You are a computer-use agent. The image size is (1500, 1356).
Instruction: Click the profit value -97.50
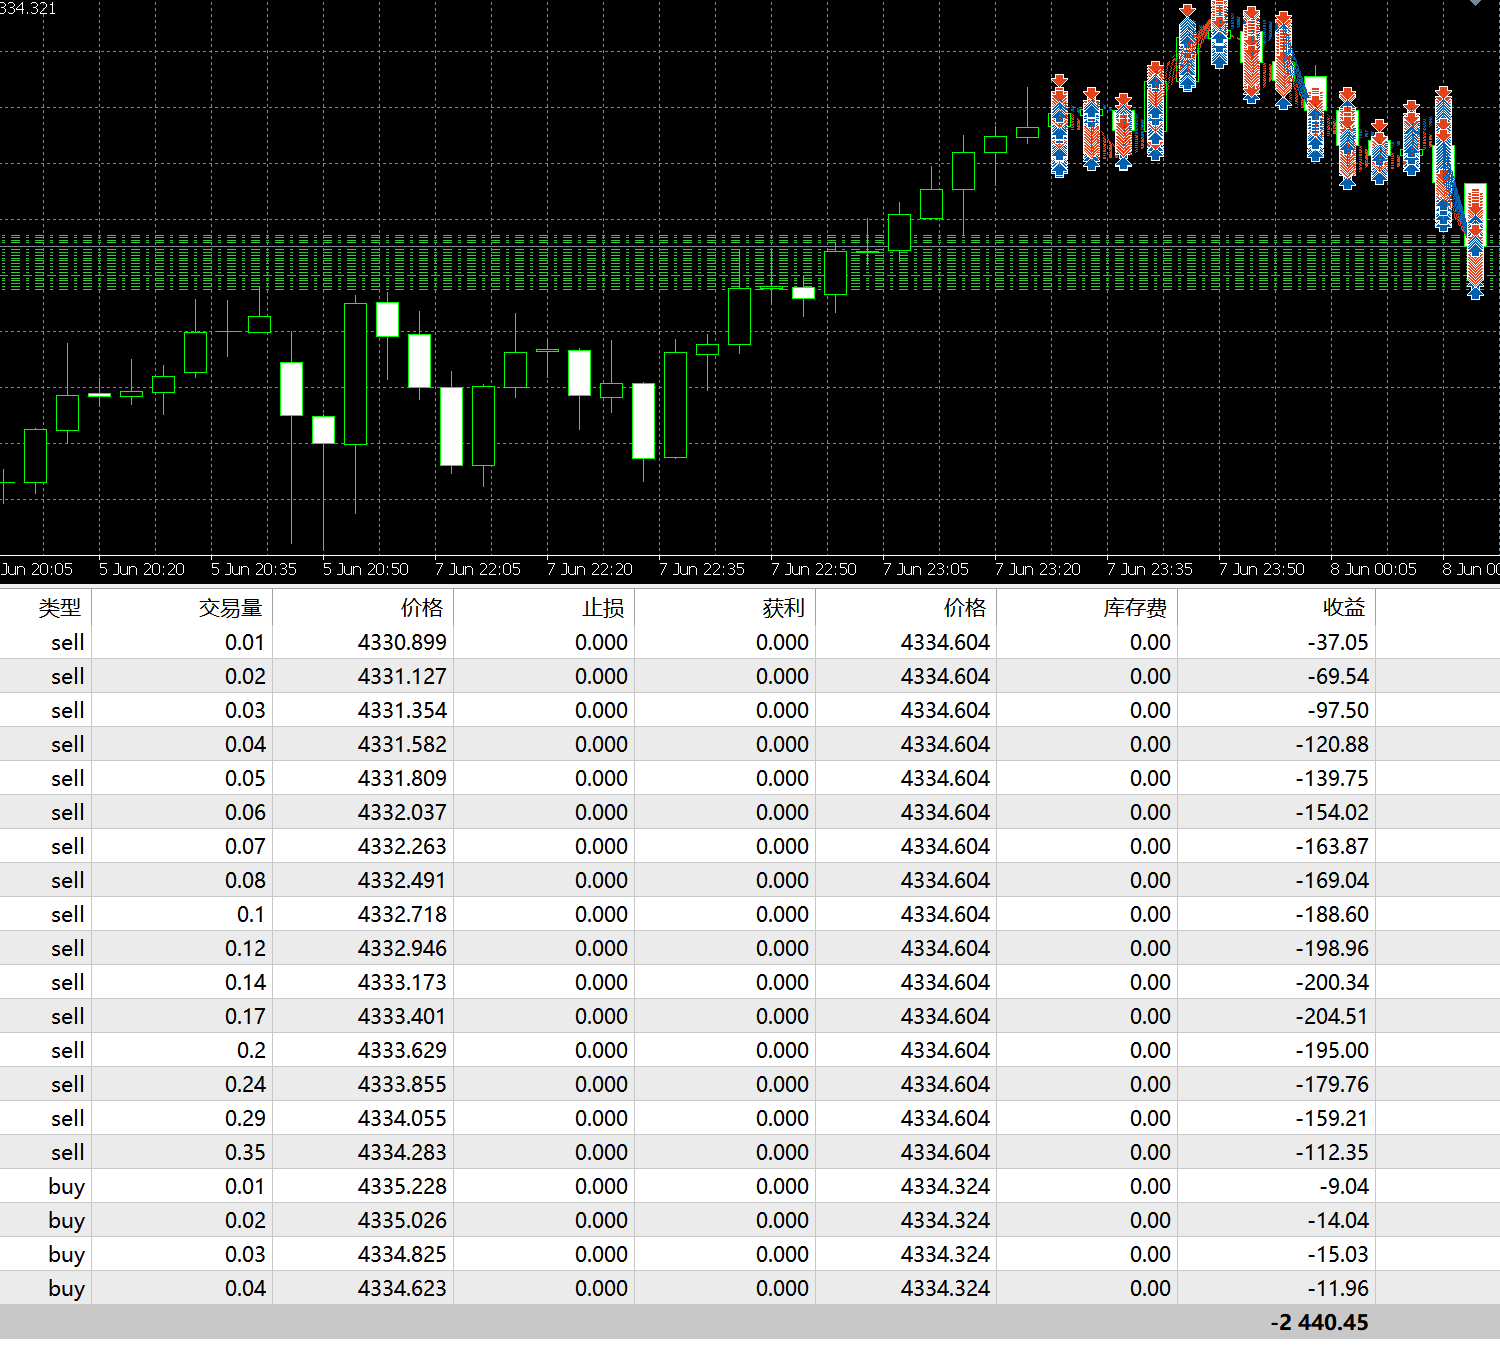click(1338, 710)
